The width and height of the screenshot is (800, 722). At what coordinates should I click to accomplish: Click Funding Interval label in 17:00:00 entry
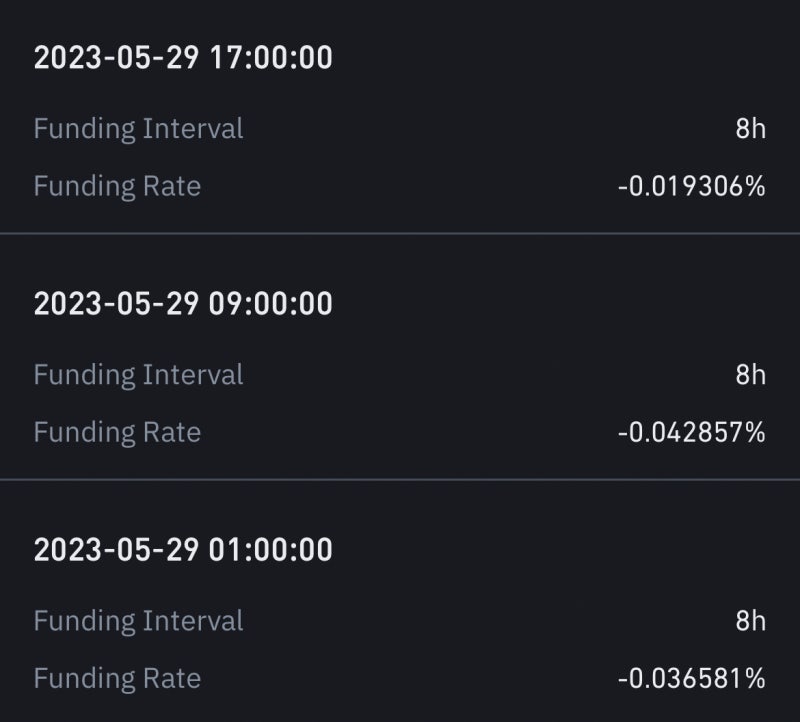tap(138, 128)
